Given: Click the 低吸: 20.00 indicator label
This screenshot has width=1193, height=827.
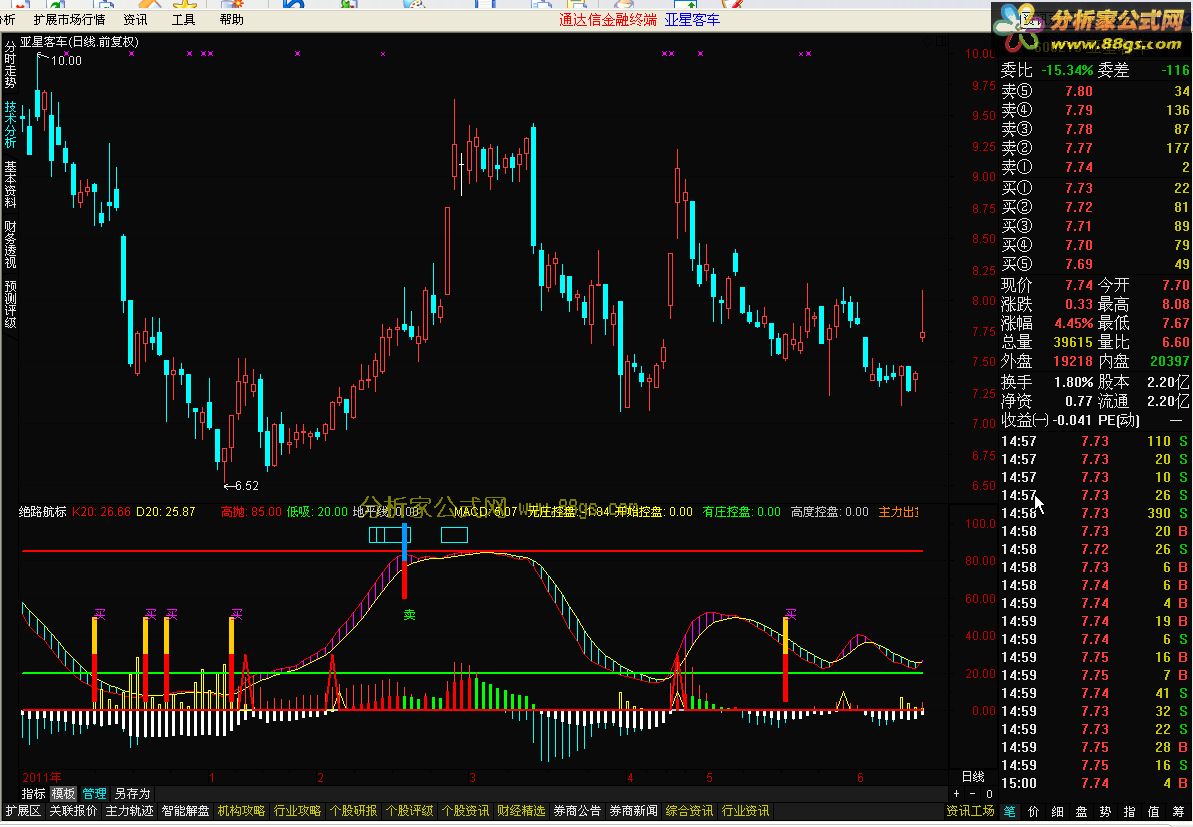Looking at the screenshot, I should pyautogui.click(x=317, y=512).
